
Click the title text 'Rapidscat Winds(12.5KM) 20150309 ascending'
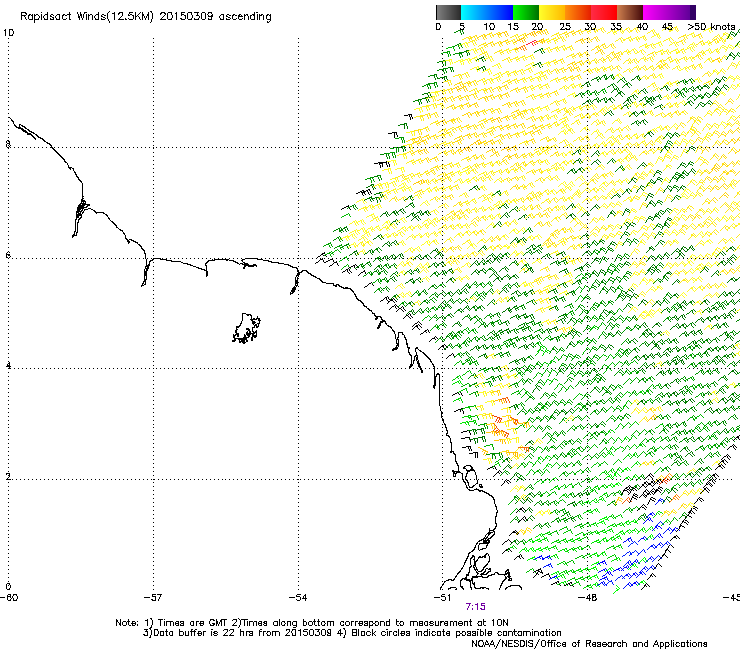[x=146, y=17]
